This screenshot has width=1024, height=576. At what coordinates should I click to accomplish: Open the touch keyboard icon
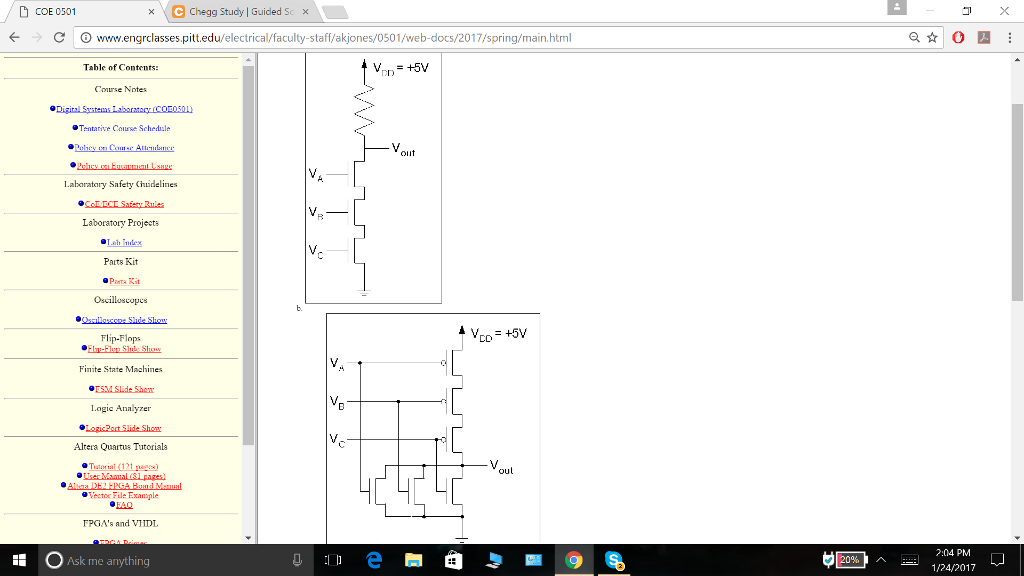point(910,560)
